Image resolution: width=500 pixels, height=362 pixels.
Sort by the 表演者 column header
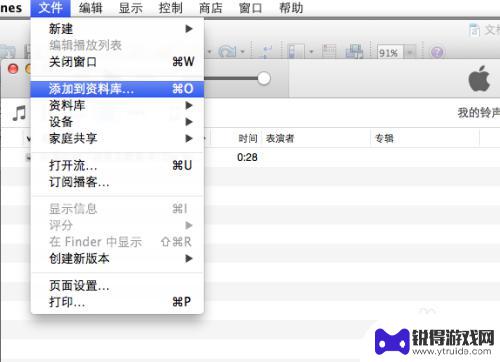pos(280,138)
